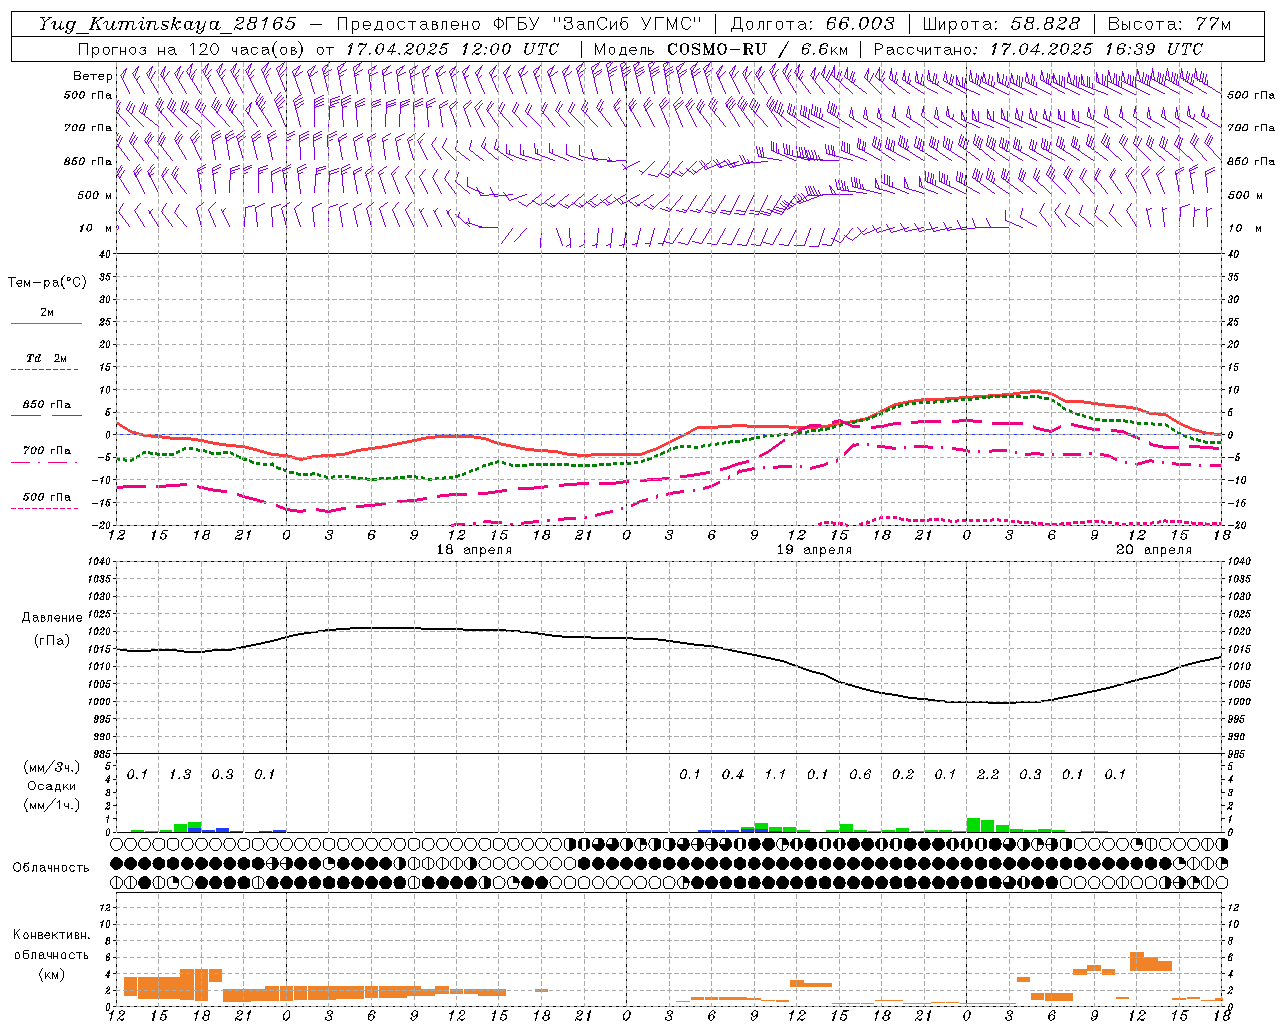Click the precipitation value 1.3

(x=180, y=774)
